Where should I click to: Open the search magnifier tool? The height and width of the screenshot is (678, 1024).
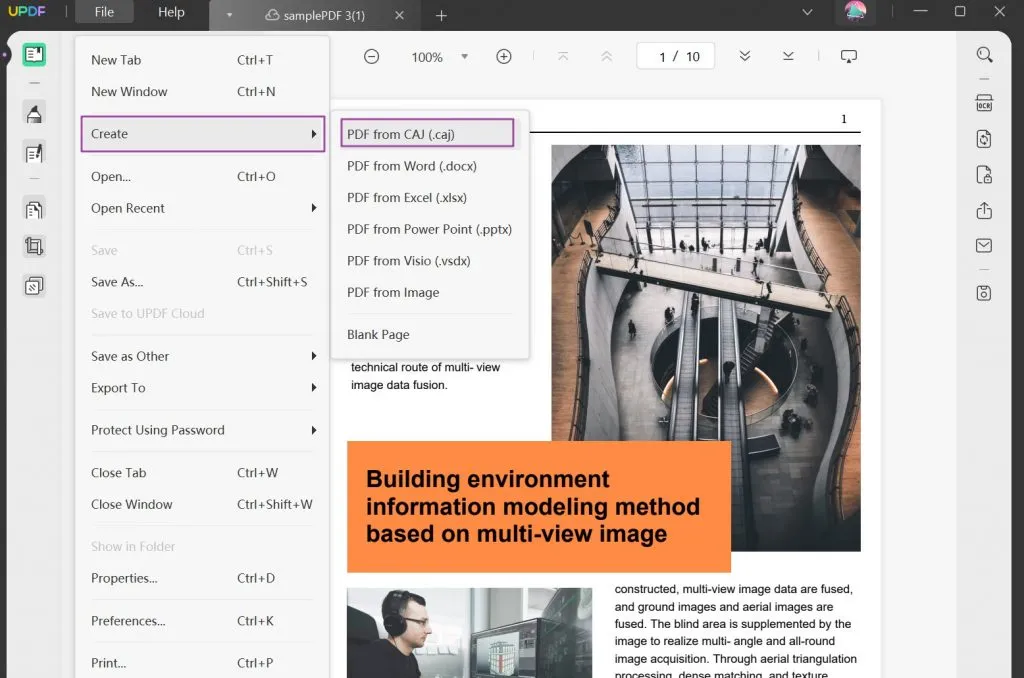click(x=984, y=56)
